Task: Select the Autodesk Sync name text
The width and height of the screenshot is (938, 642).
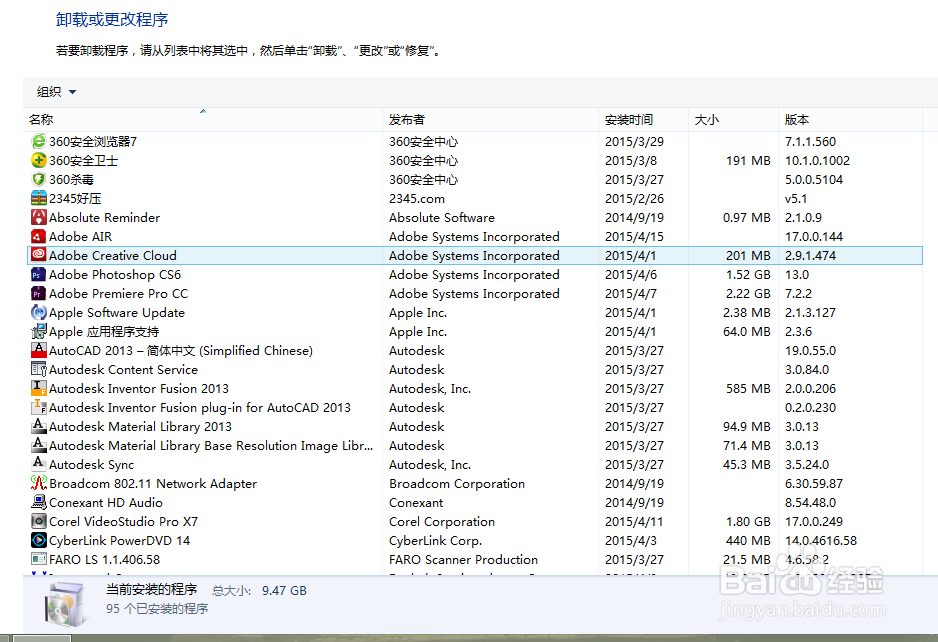Action: click(x=92, y=465)
